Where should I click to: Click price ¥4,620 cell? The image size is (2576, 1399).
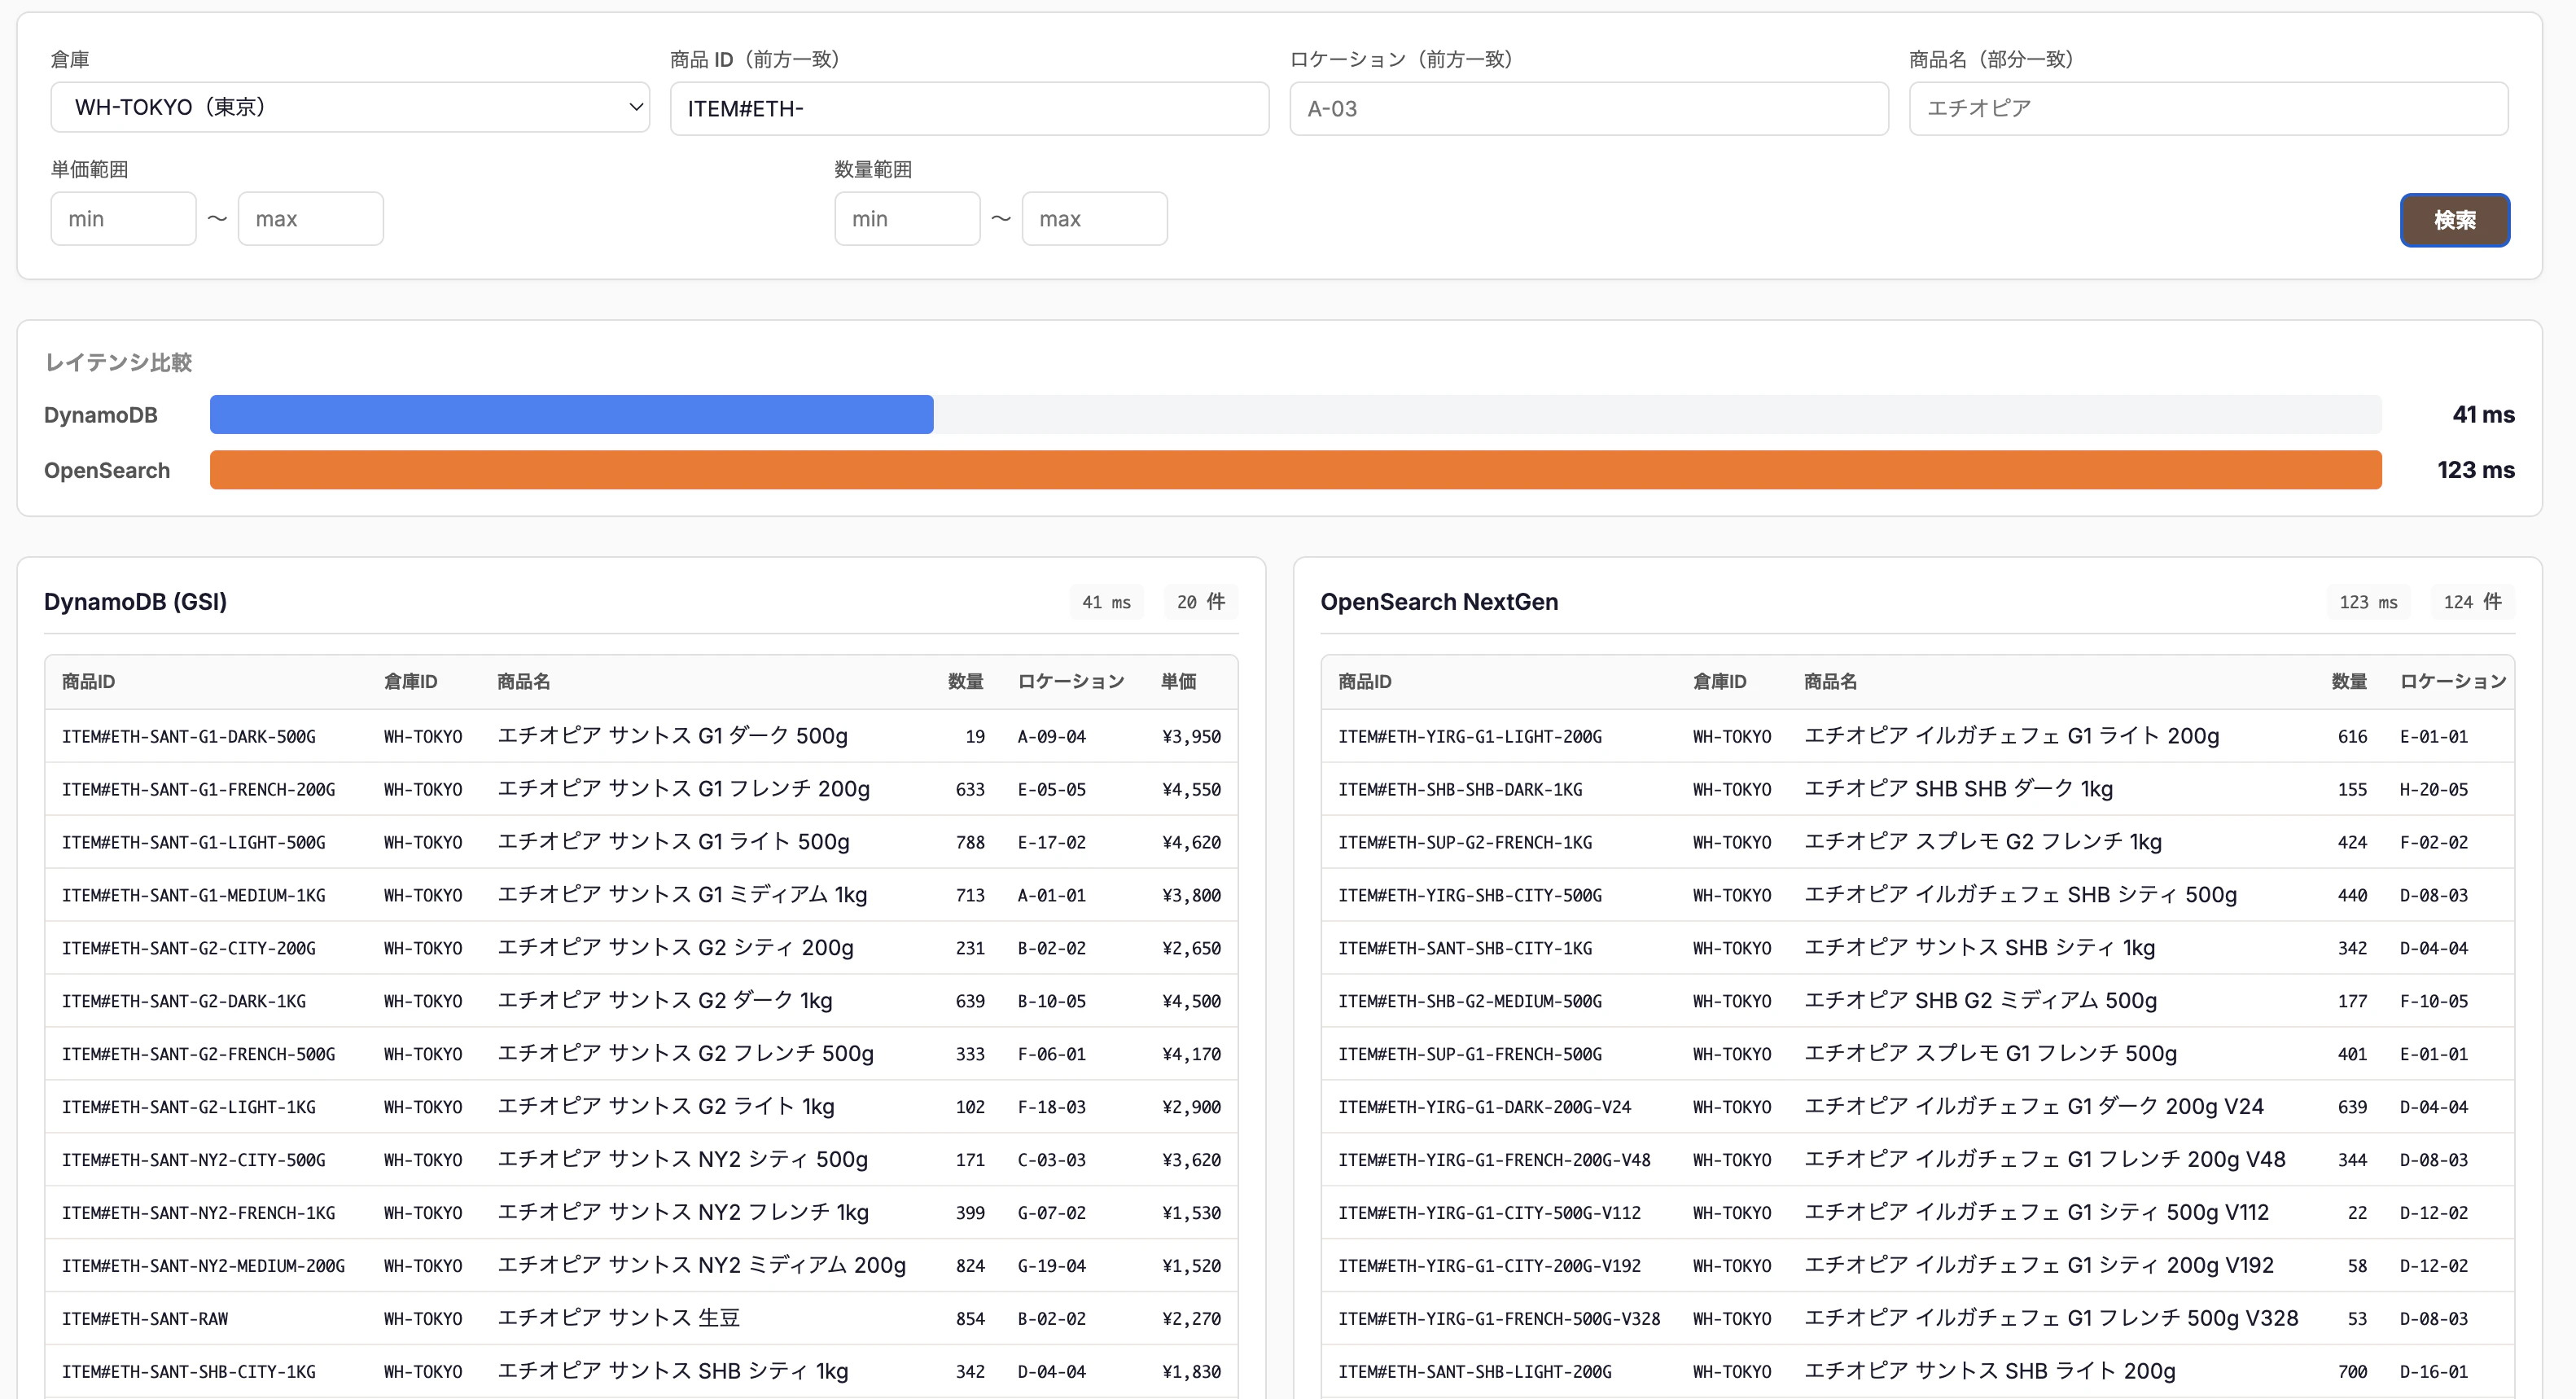(1191, 843)
